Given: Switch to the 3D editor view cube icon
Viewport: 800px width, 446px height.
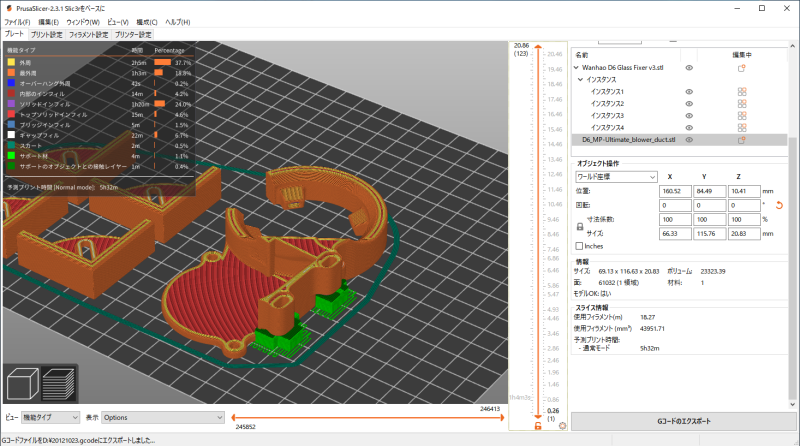Looking at the screenshot, I should click(x=22, y=384).
